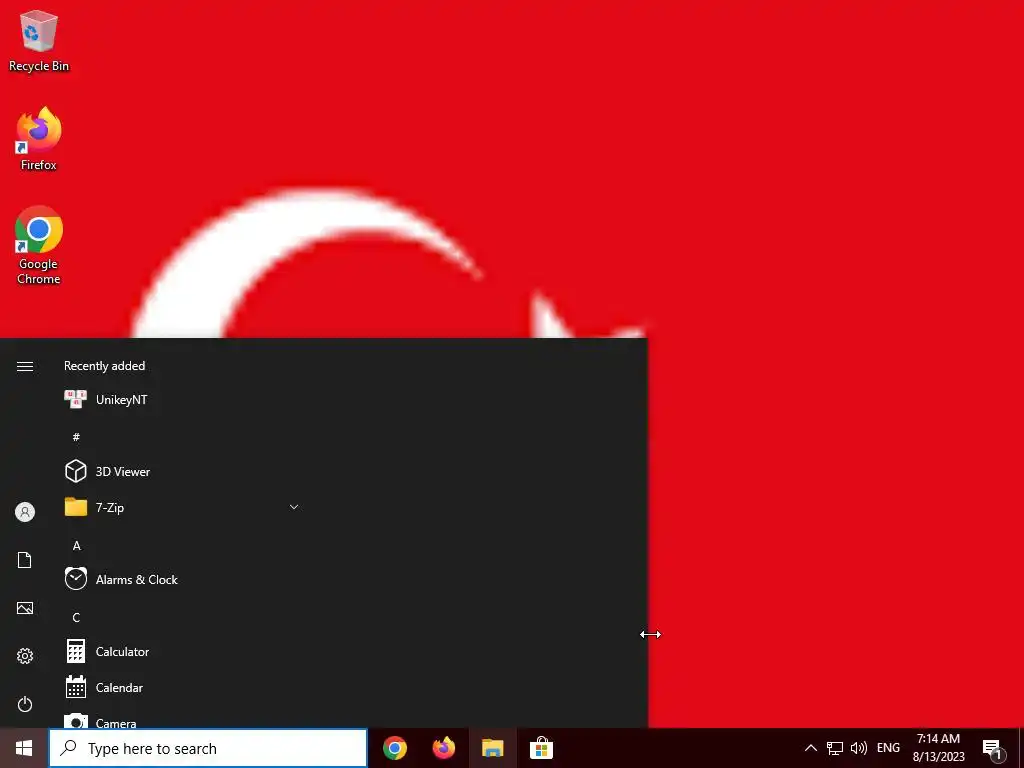The width and height of the screenshot is (1024, 768).
Task: Show hidden system tray icons
Action: 810,748
